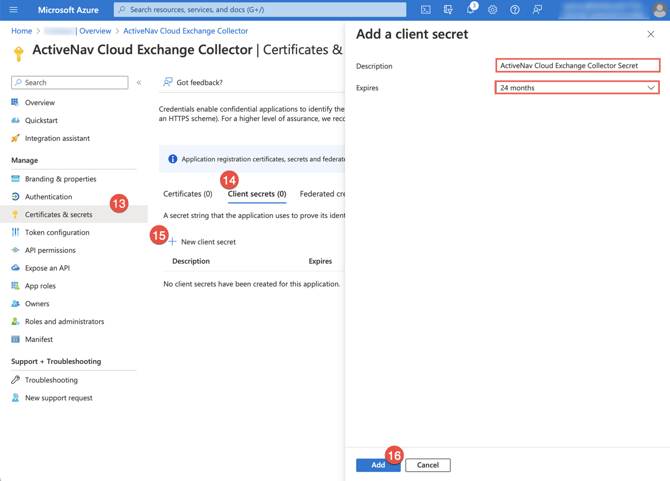
Task: Click the Microsoft Azure logo text
Action: (x=68, y=10)
